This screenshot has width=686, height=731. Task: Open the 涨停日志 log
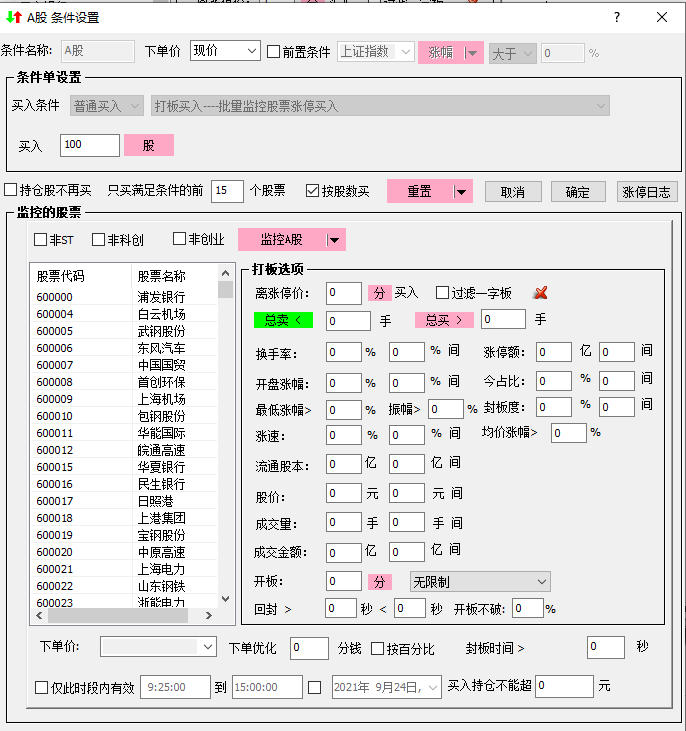(647, 192)
